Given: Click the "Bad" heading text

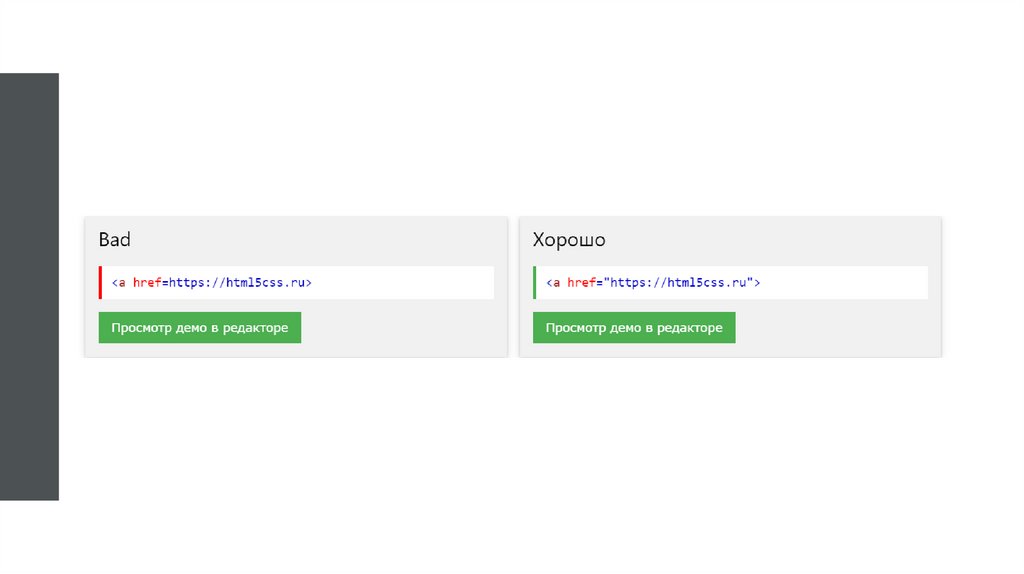Looking at the screenshot, I should [115, 240].
